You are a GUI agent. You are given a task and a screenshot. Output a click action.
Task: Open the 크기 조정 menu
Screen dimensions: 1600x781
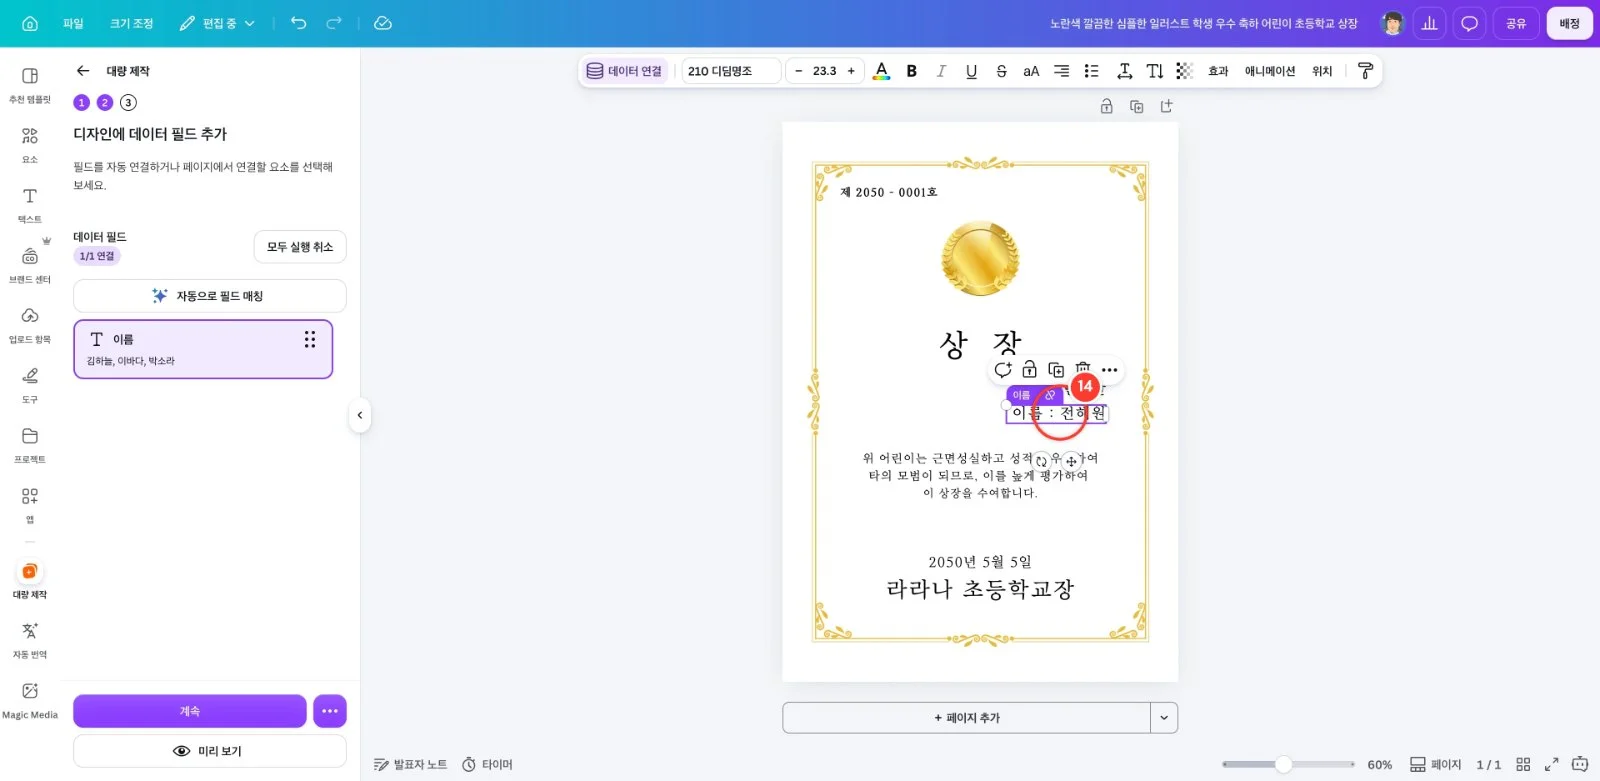(x=132, y=23)
